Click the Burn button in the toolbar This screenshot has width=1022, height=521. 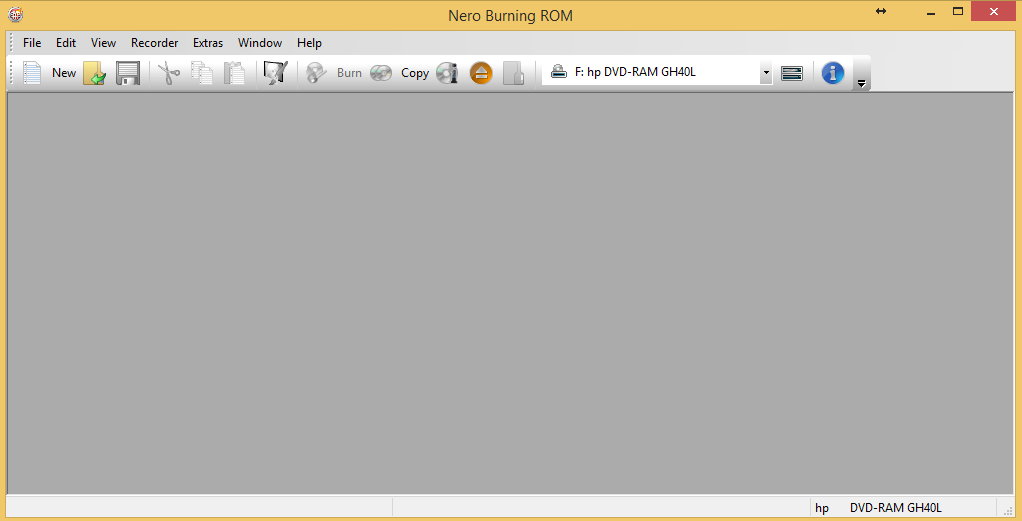pos(333,72)
